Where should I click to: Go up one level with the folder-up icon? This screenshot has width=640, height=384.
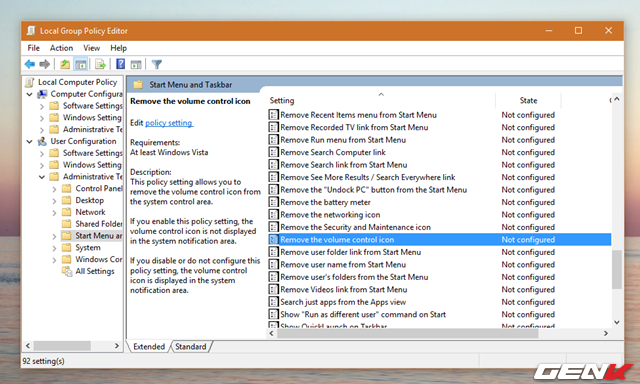(x=64, y=64)
